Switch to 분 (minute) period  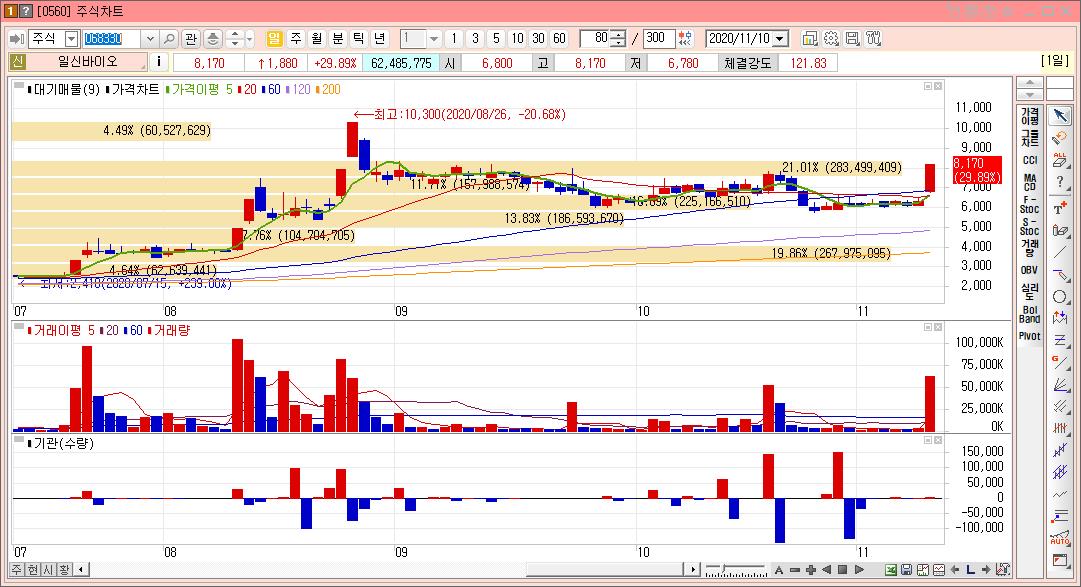pyautogui.click(x=338, y=39)
